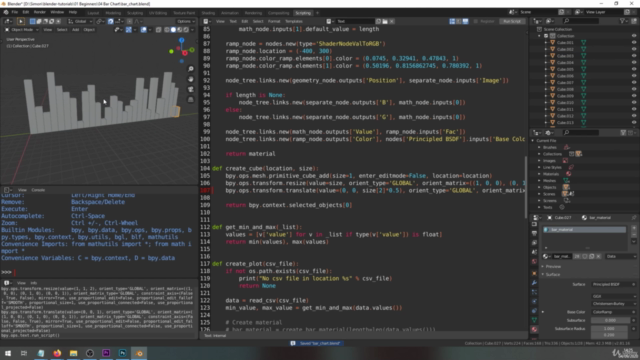Screen dimensions: 640x360
Task: Switch to the Shading workspace tab
Action: (208, 13)
